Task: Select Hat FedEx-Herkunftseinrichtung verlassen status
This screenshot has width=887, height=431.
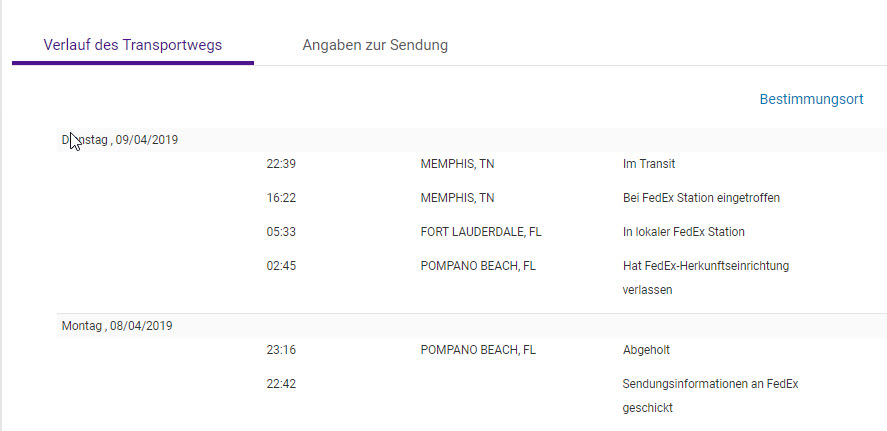Action: [x=705, y=277]
